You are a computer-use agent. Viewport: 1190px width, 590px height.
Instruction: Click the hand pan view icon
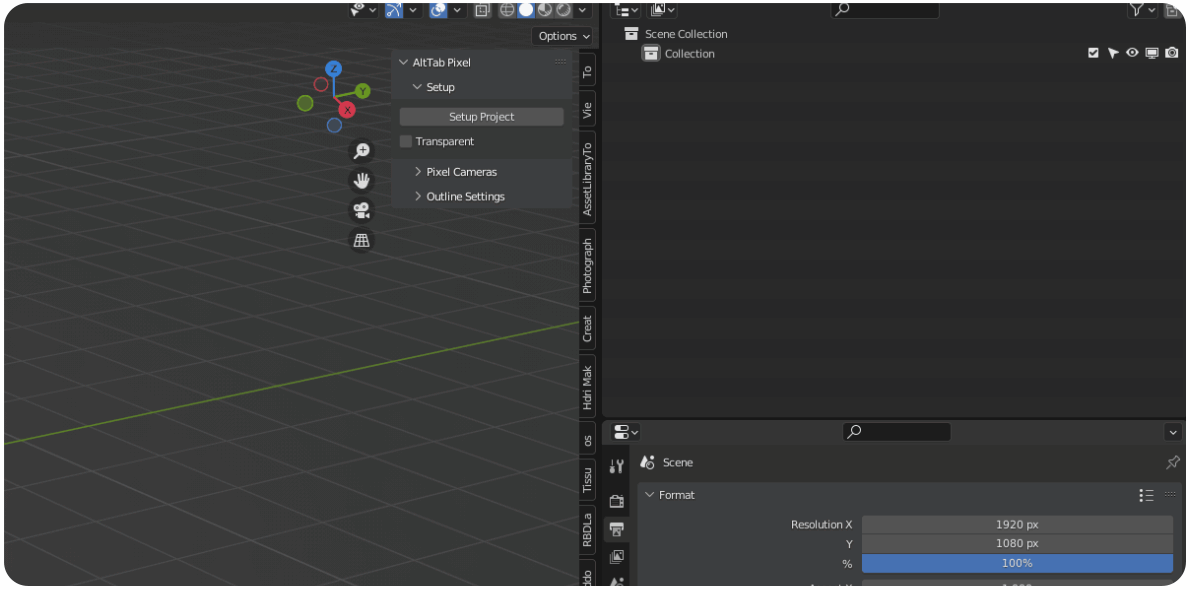coord(362,180)
